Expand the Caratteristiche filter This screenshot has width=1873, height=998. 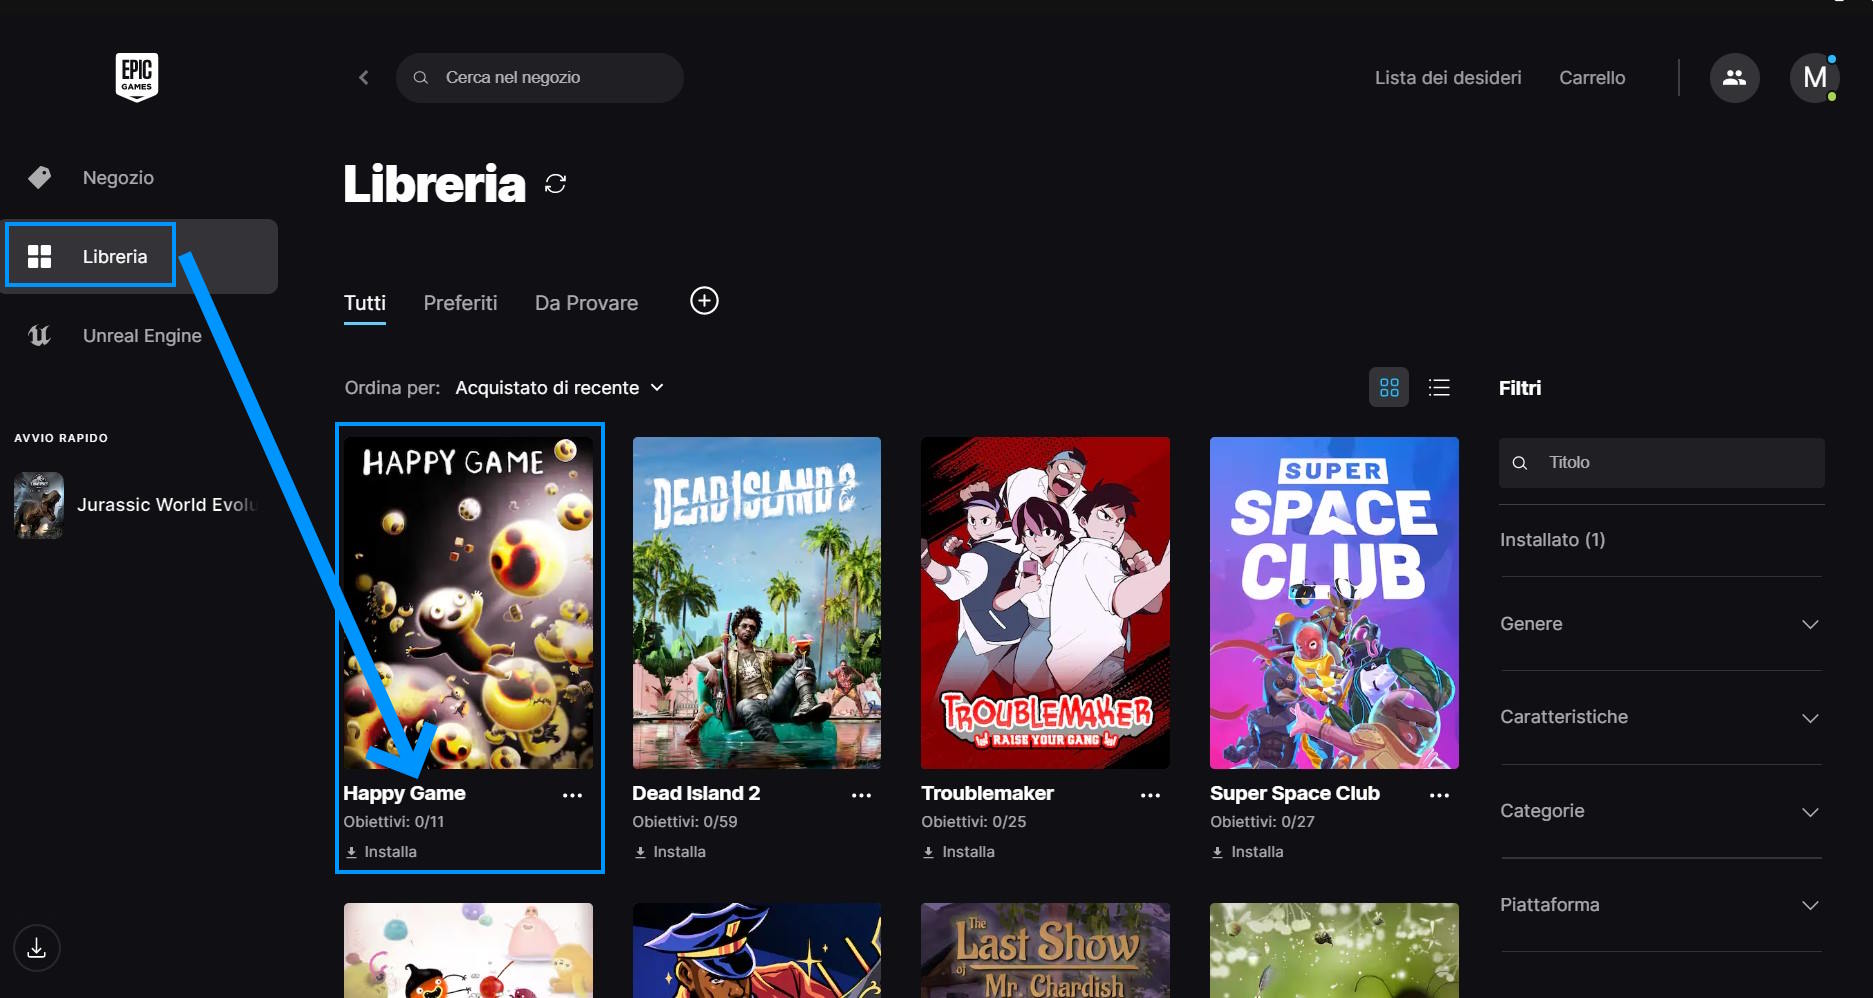click(x=1660, y=717)
